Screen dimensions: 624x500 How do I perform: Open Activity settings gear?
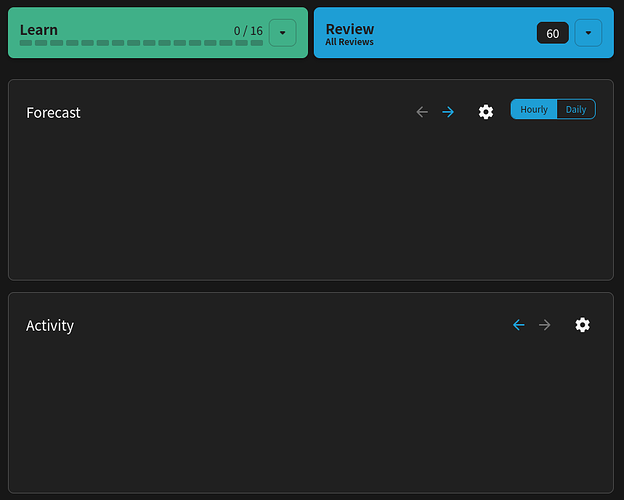pos(583,325)
